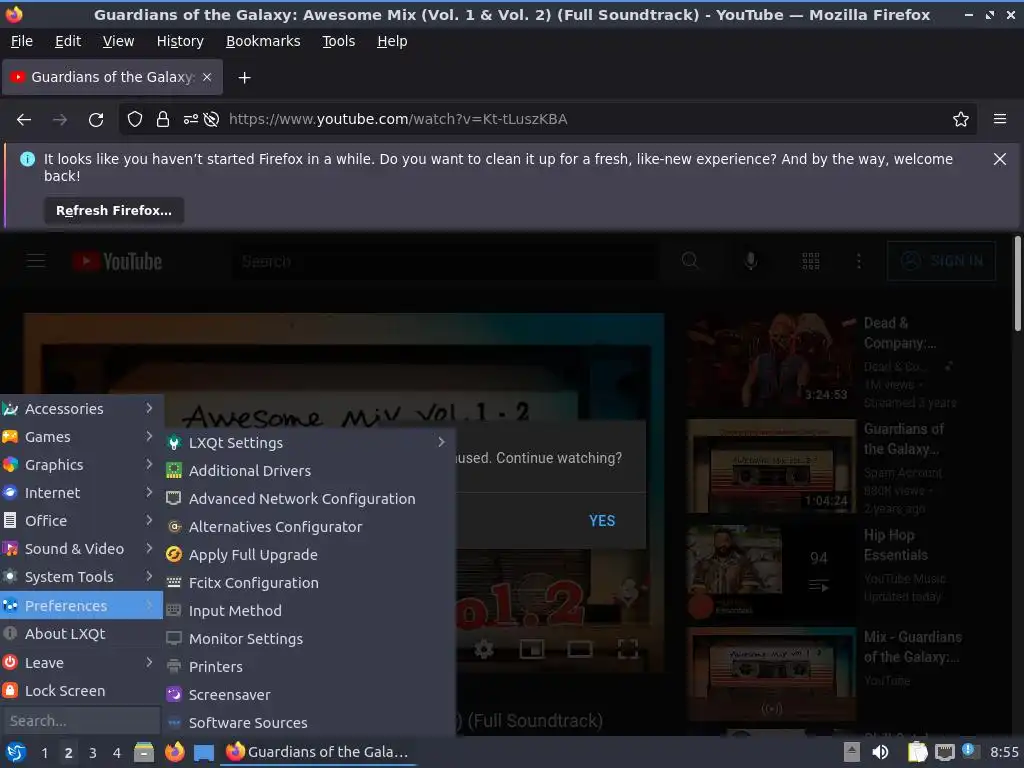The width and height of the screenshot is (1024, 768).
Task: Click the autoplay blocked icon in address bar
Action: [x=211, y=120]
